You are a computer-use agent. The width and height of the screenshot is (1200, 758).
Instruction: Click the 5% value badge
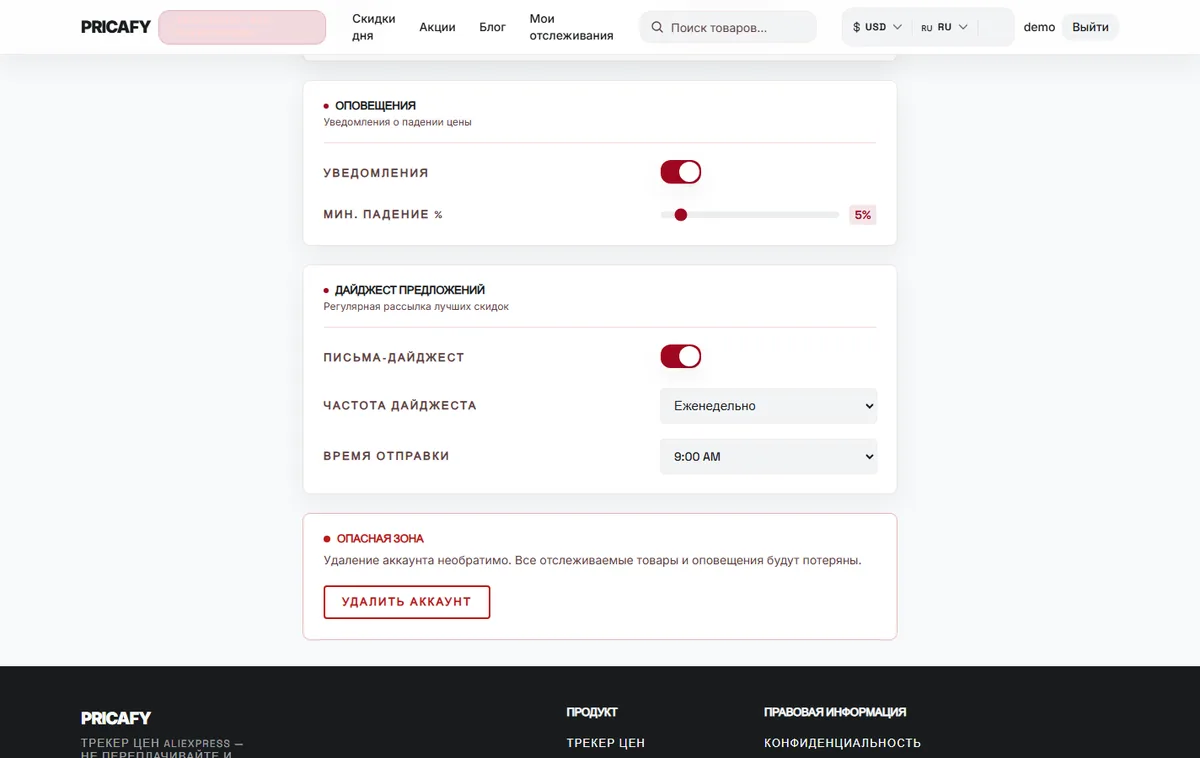[862, 214]
